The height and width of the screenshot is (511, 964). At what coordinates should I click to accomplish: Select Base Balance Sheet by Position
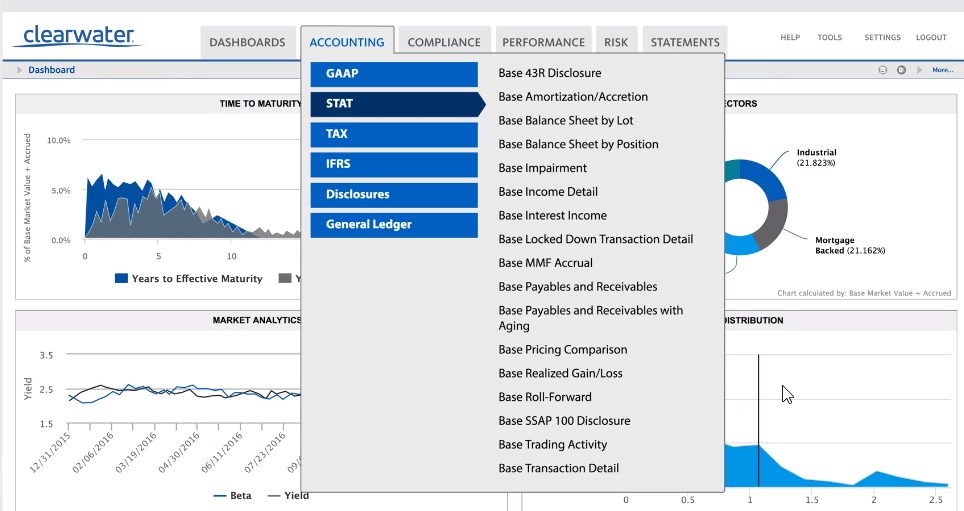point(578,145)
